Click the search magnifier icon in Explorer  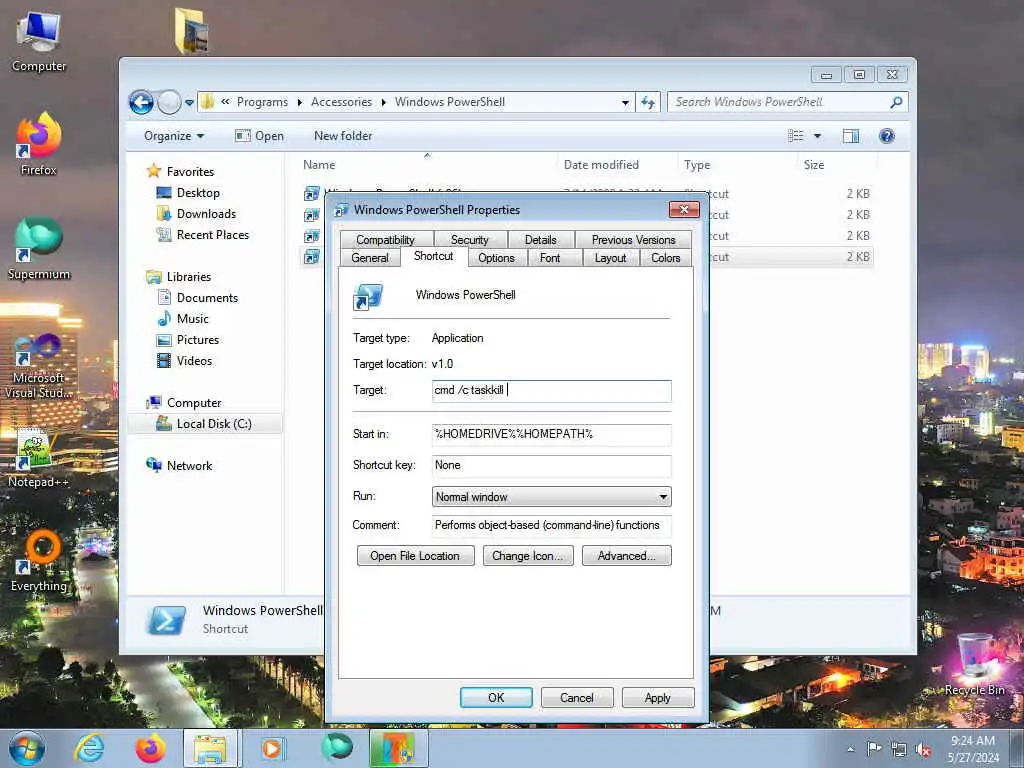896,102
